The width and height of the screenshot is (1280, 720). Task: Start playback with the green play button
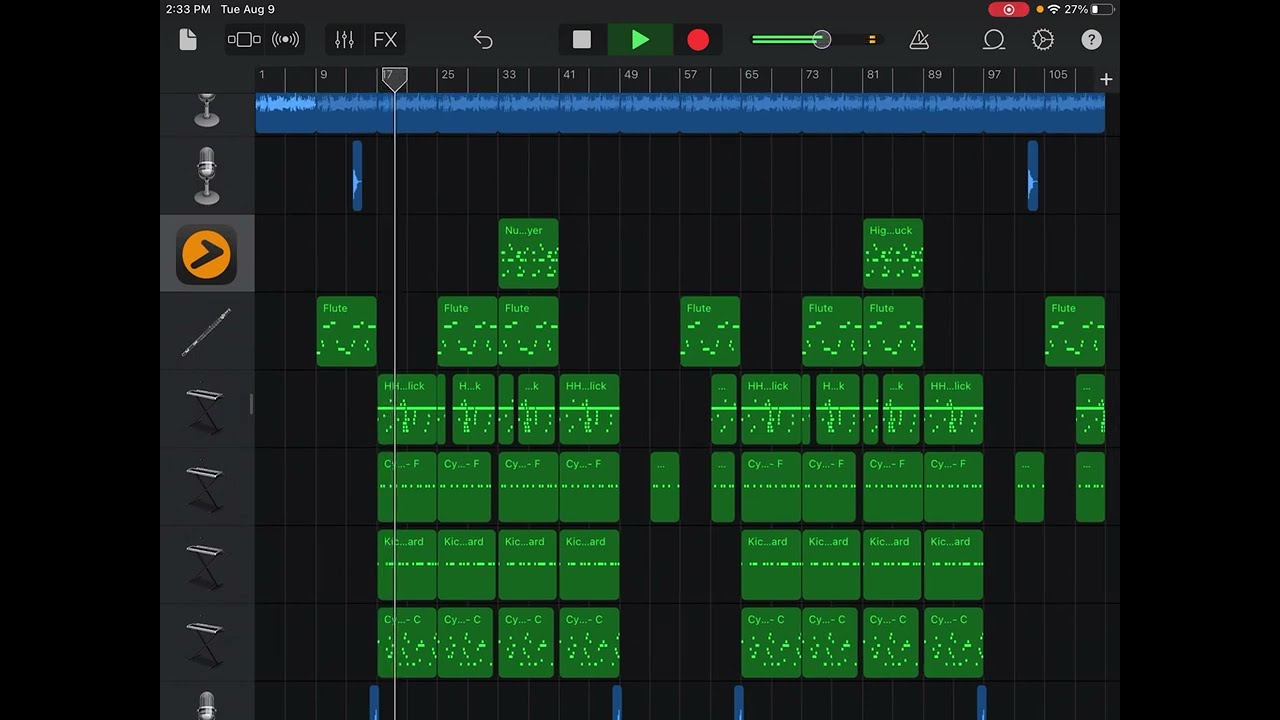coord(640,40)
